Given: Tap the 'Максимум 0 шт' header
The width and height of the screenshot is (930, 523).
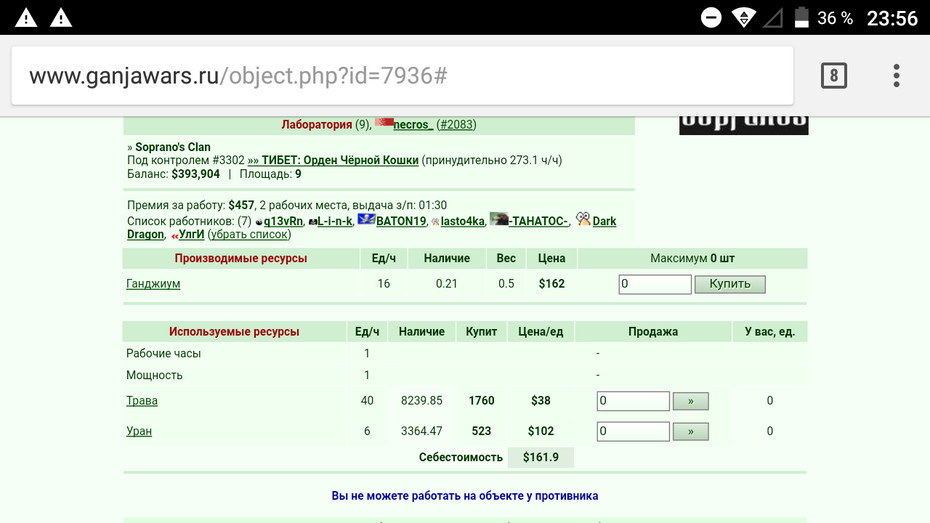Looking at the screenshot, I should coord(692,259).
